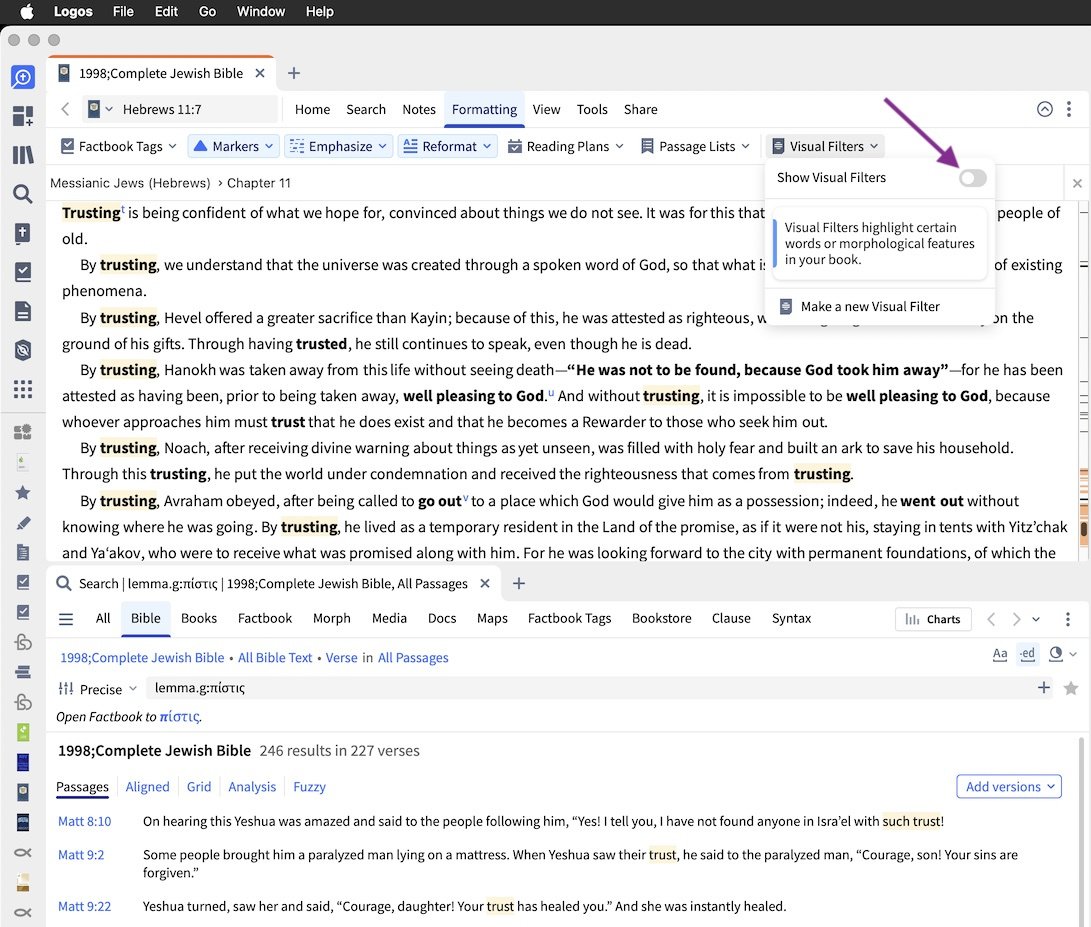Collapse the Visual Filters dropdown
Screen dimensions: 1091x927
(825, 146)
